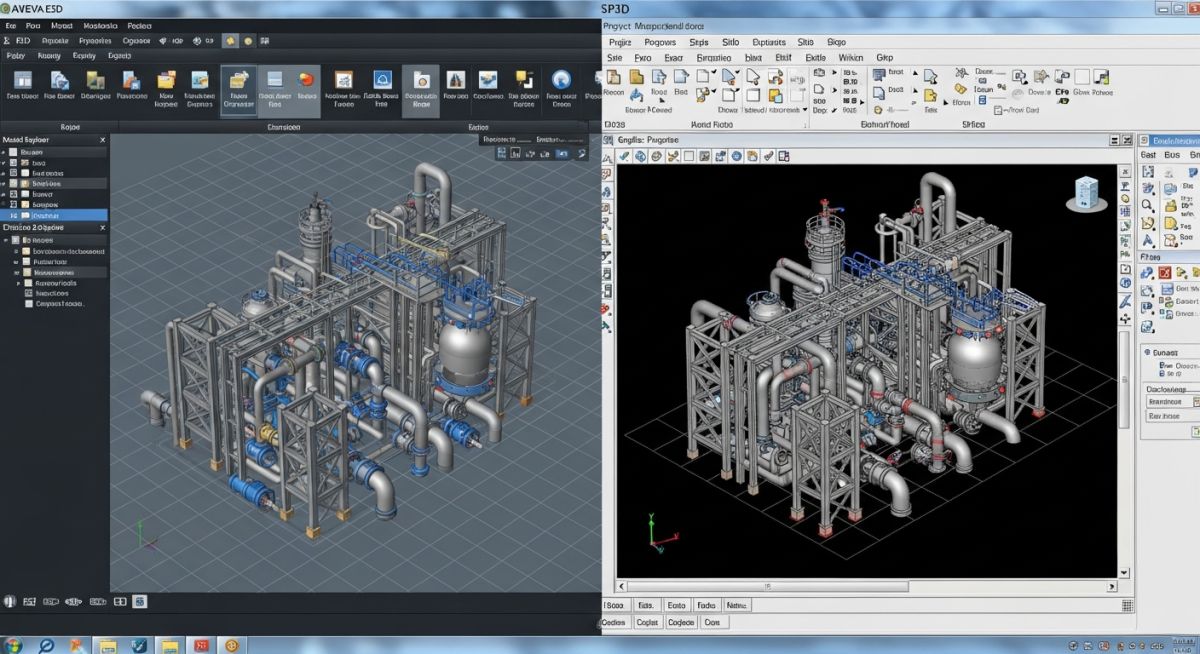Click the highlighted blue icon in AVEVA bottom status bar
Screen dimensions: 1200x654
pos(140,601)
